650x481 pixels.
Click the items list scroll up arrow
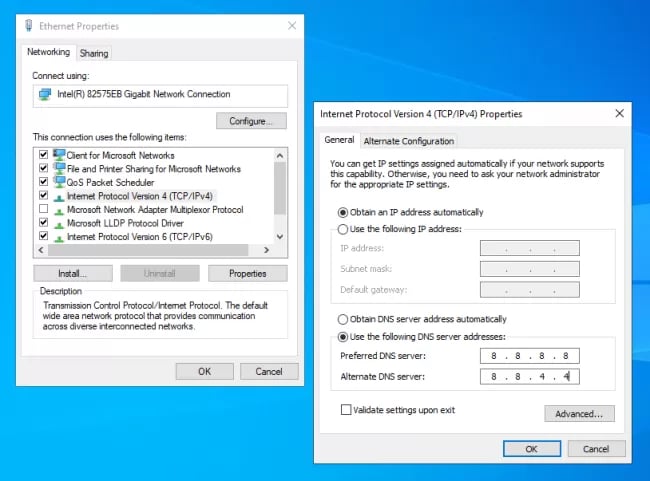pyautogui.click(x=280, y=155)
